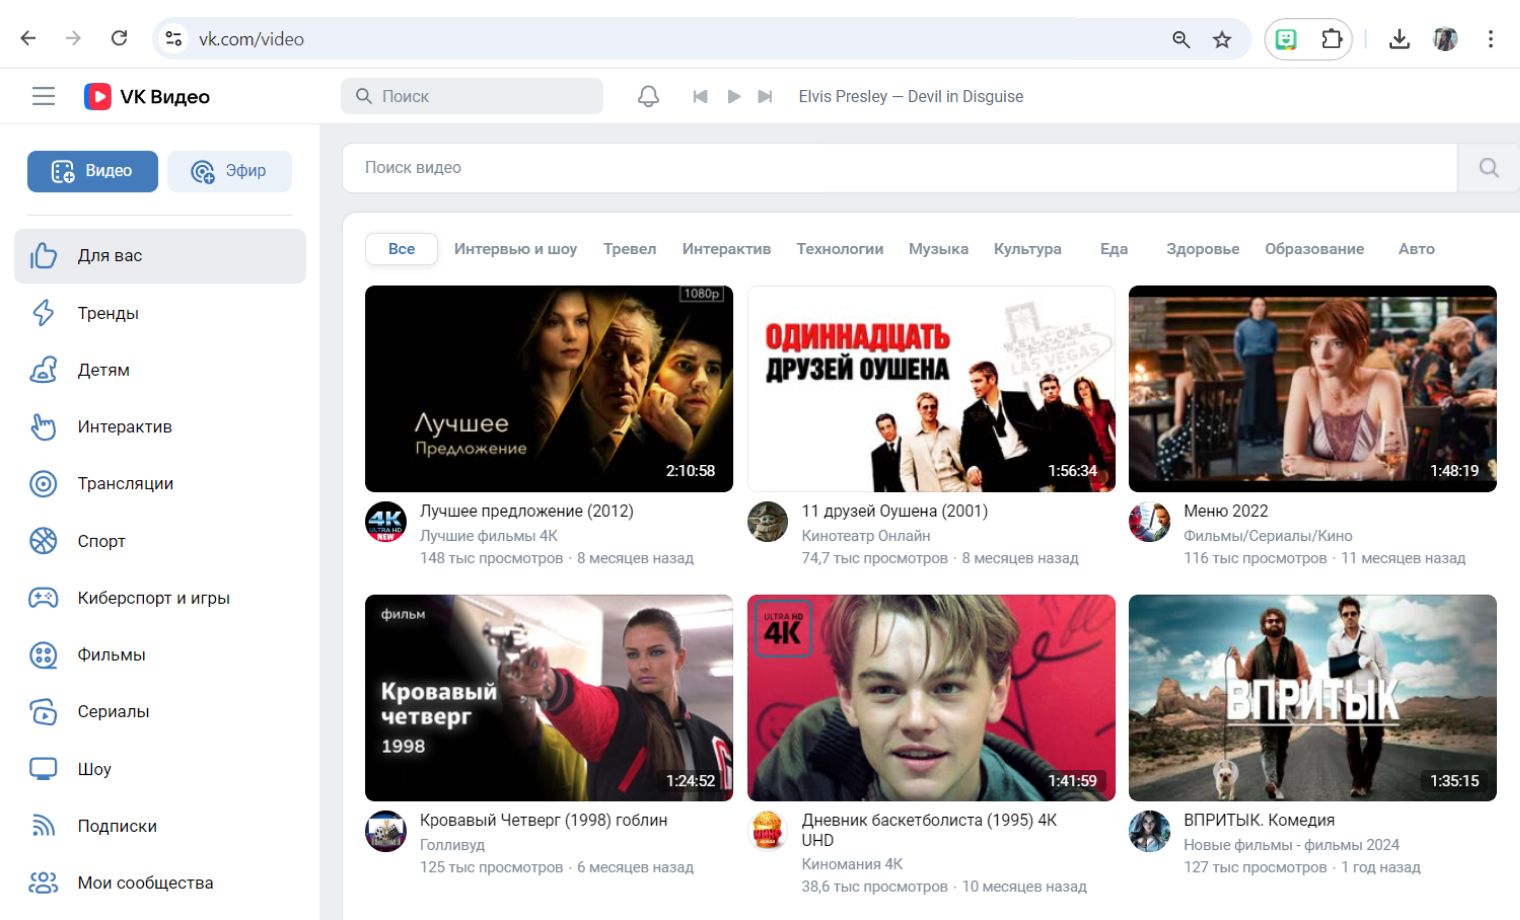Screen dimensions: 1520x920
Task: Click the Поиск видео input field
Action: 899,168
